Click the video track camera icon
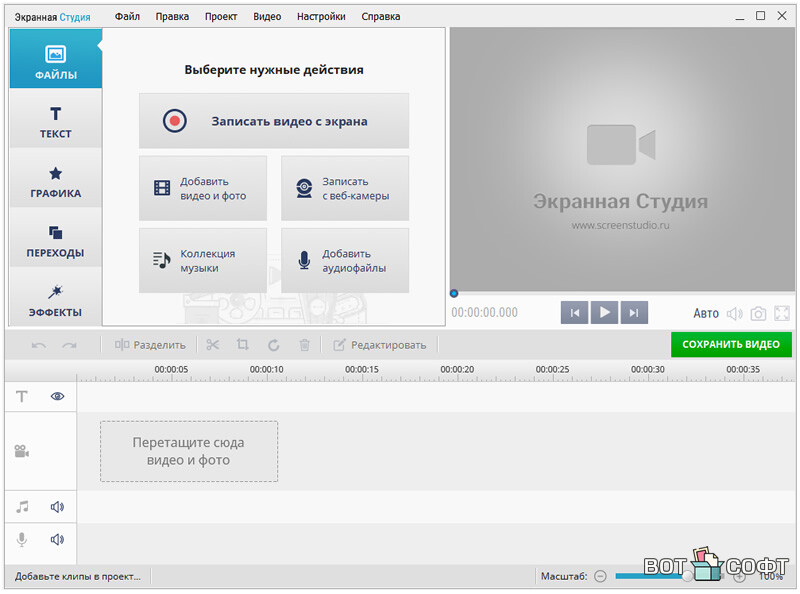800x594 pixels. [21, 451]
